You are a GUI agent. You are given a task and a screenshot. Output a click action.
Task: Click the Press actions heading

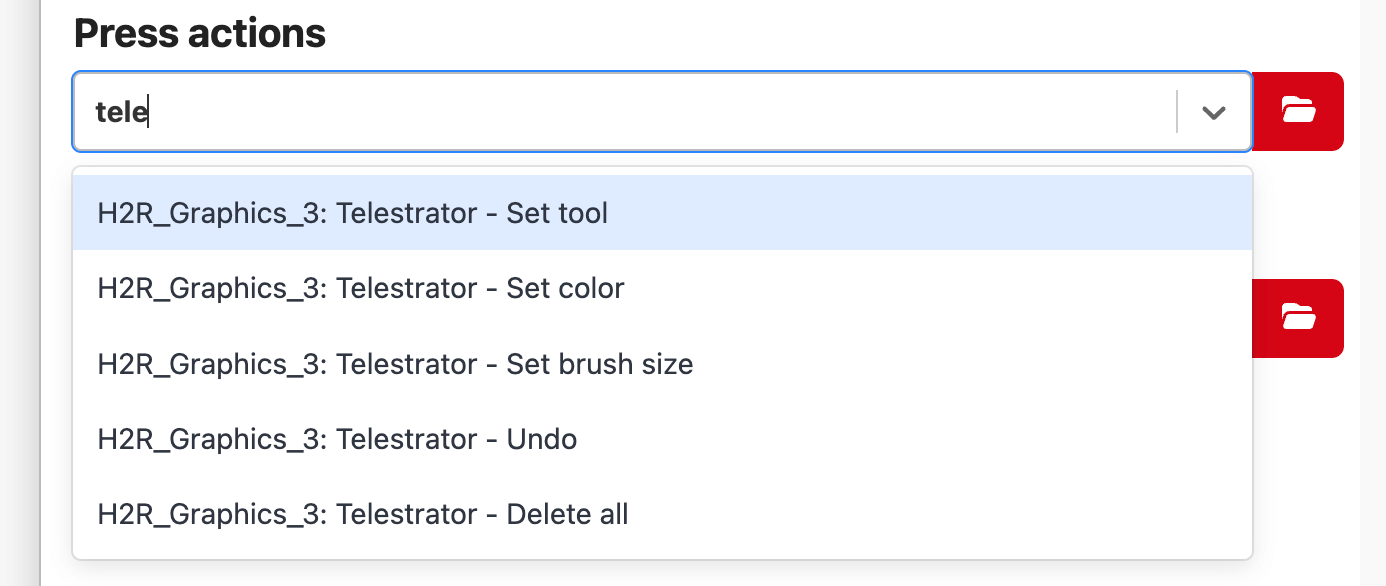coord(200,33)
